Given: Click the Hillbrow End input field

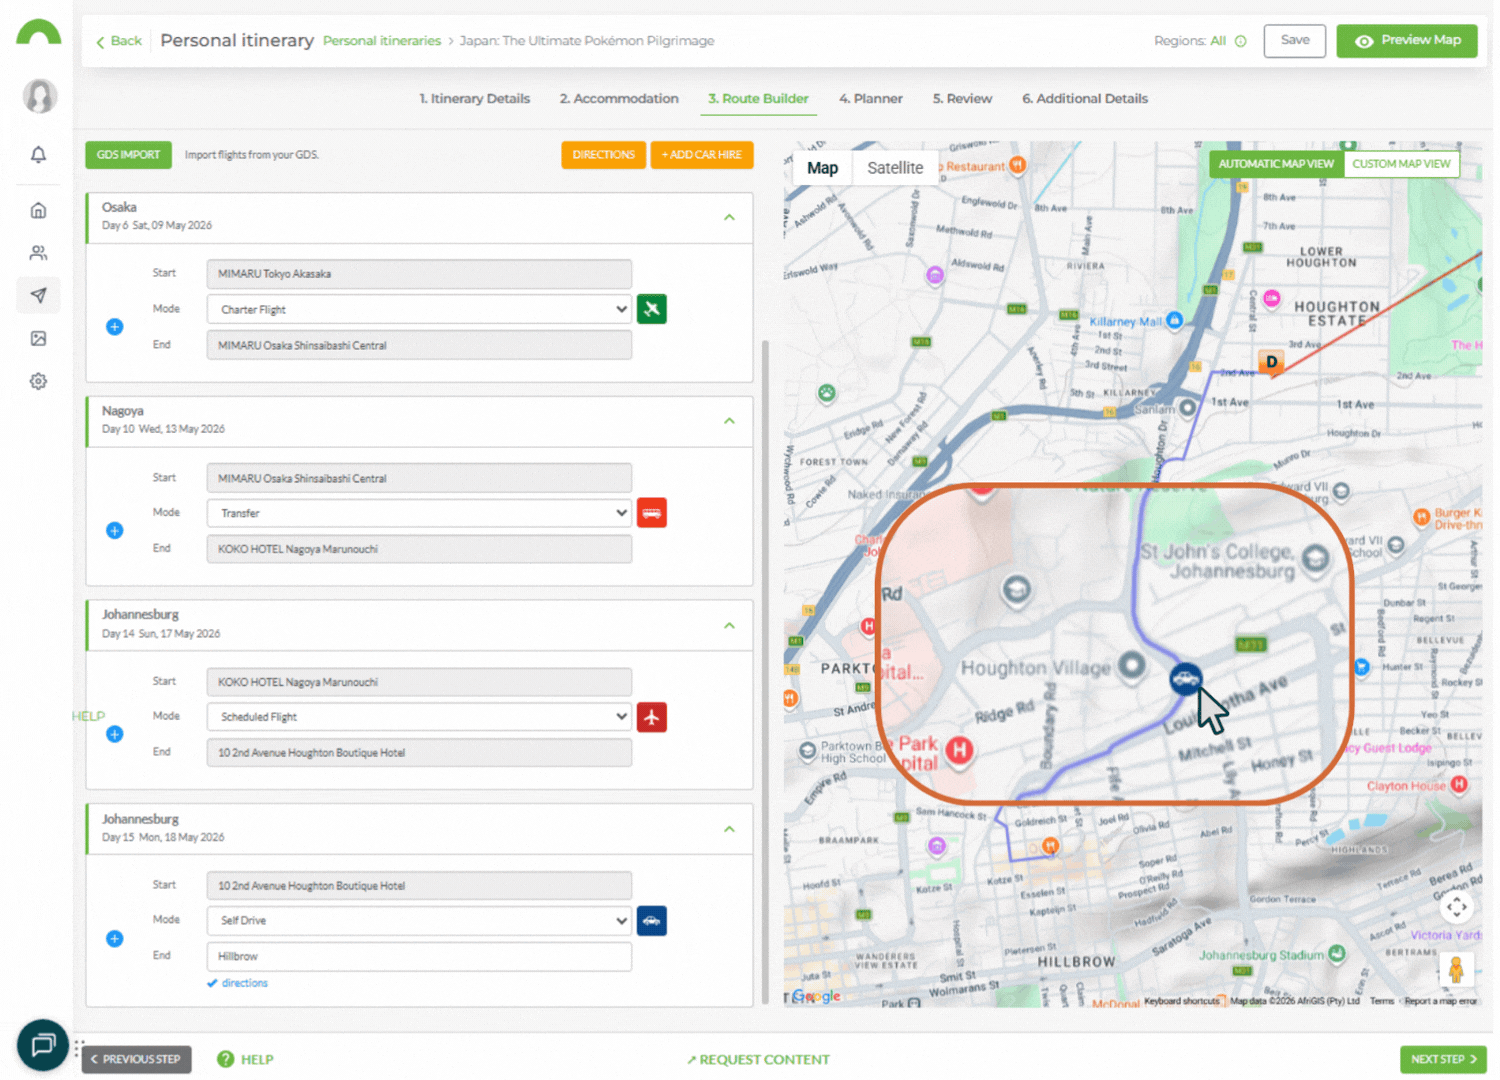Looking at the screenshot, I should pyautogui.click(x=419, y=956).
